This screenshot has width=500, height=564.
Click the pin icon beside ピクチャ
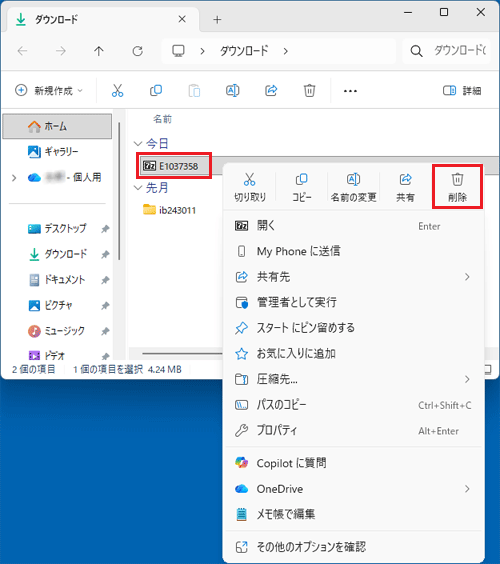coord(105,306)
